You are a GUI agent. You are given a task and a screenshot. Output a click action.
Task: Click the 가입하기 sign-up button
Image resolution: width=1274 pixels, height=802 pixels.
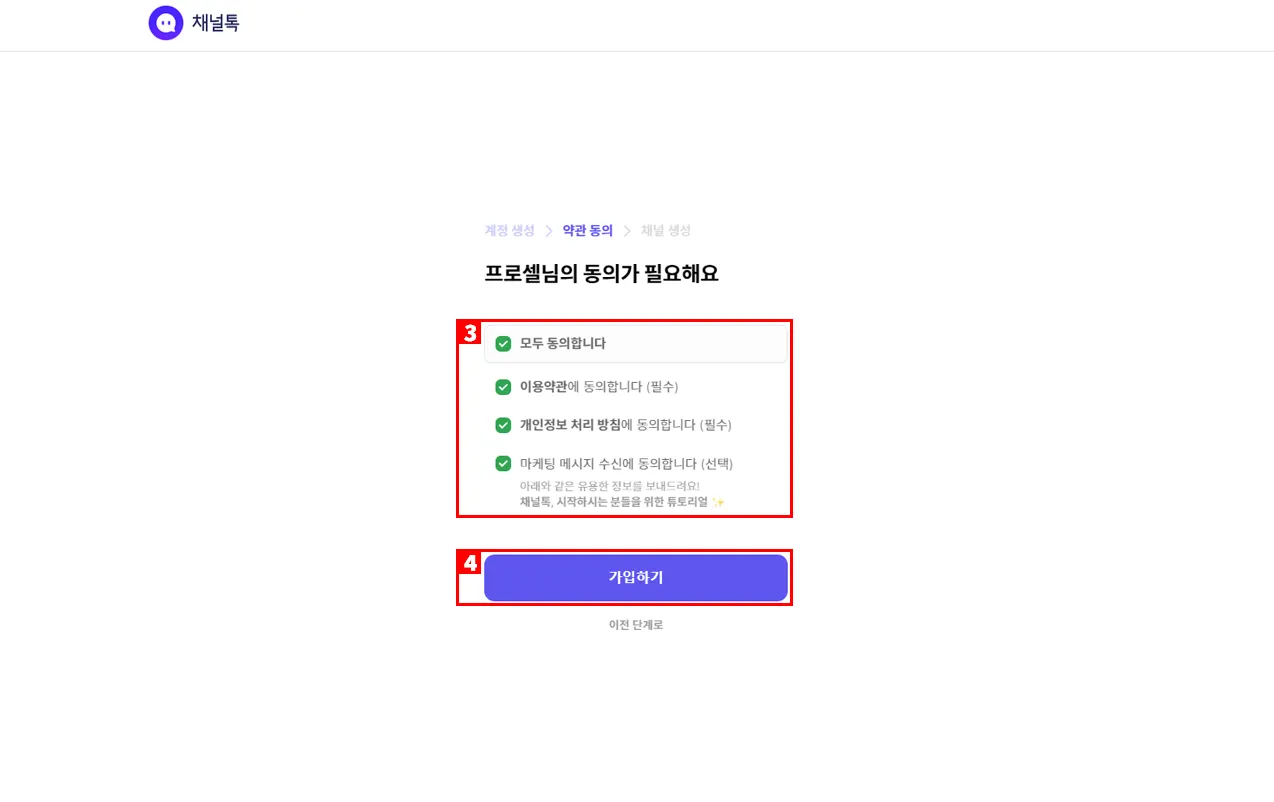[x=636, y=577]
